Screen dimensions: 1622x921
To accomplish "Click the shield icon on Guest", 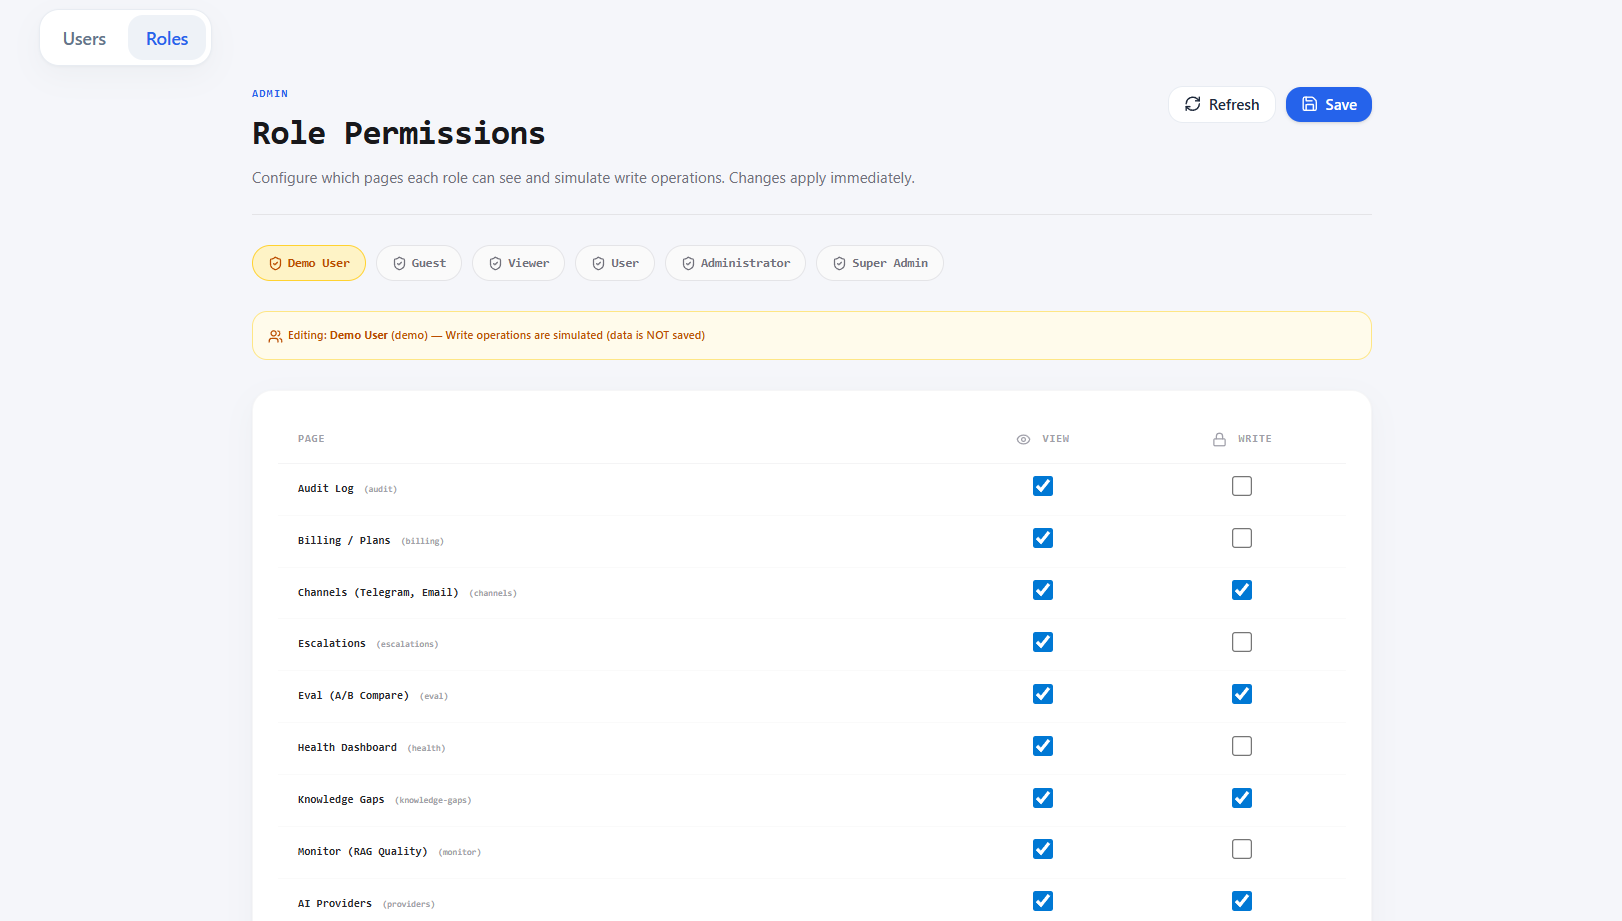I will [x=399, y=264].
